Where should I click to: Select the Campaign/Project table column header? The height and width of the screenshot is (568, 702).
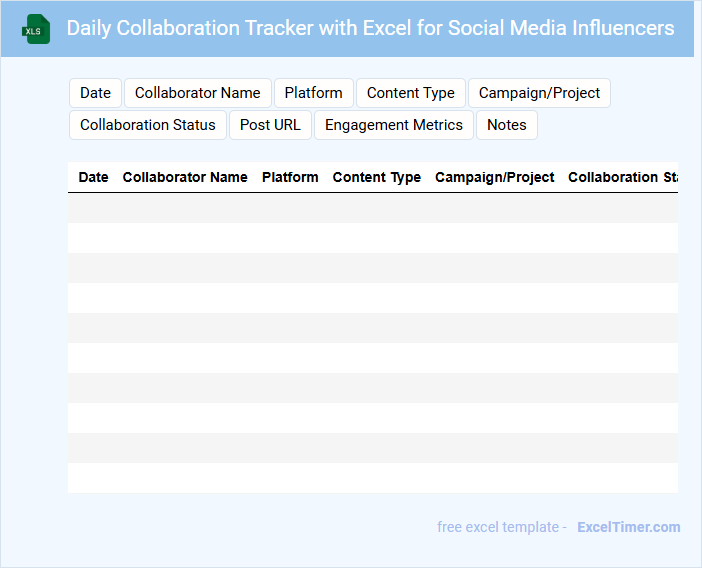[494, 177]
